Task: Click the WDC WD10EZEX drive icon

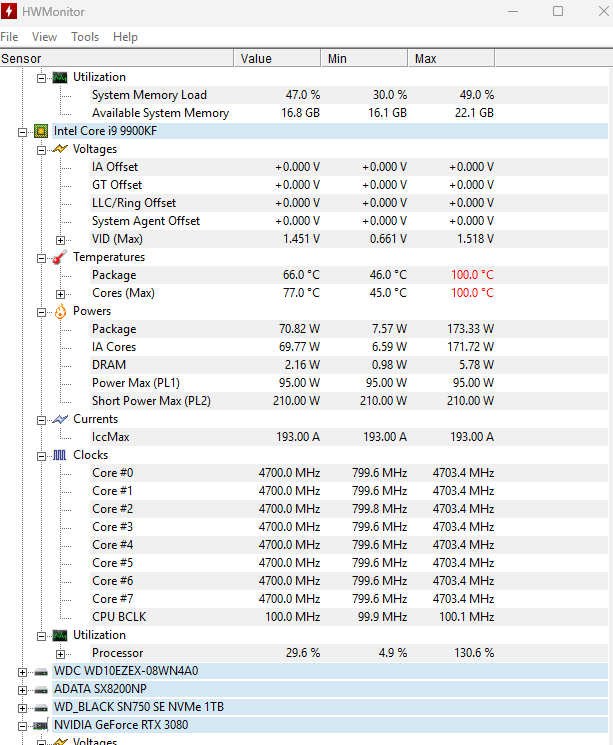Action: pos(41,672)
